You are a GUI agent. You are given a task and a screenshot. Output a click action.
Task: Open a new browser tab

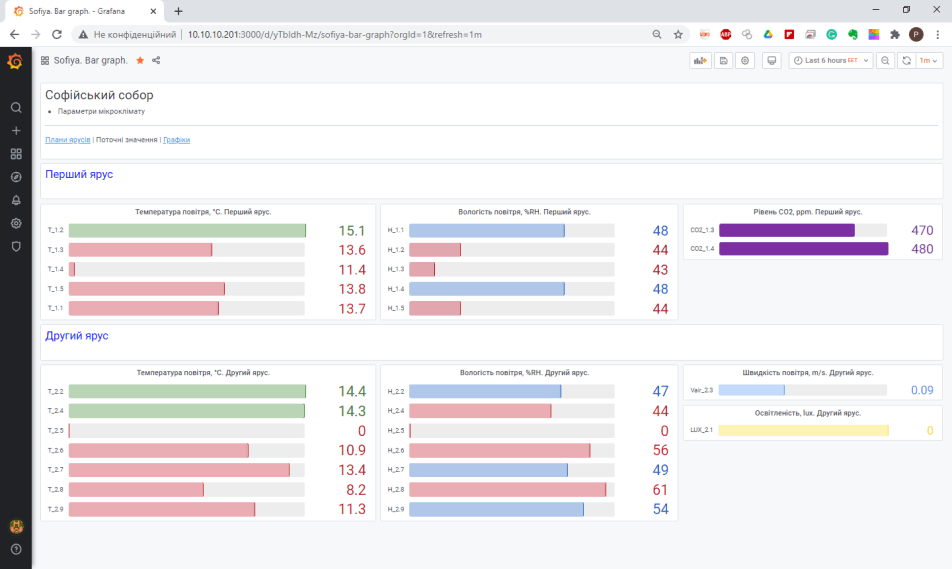[178, 11]
